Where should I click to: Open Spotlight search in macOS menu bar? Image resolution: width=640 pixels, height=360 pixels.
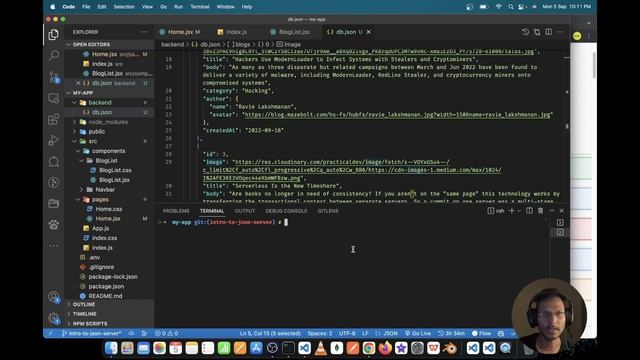point(511,7)
